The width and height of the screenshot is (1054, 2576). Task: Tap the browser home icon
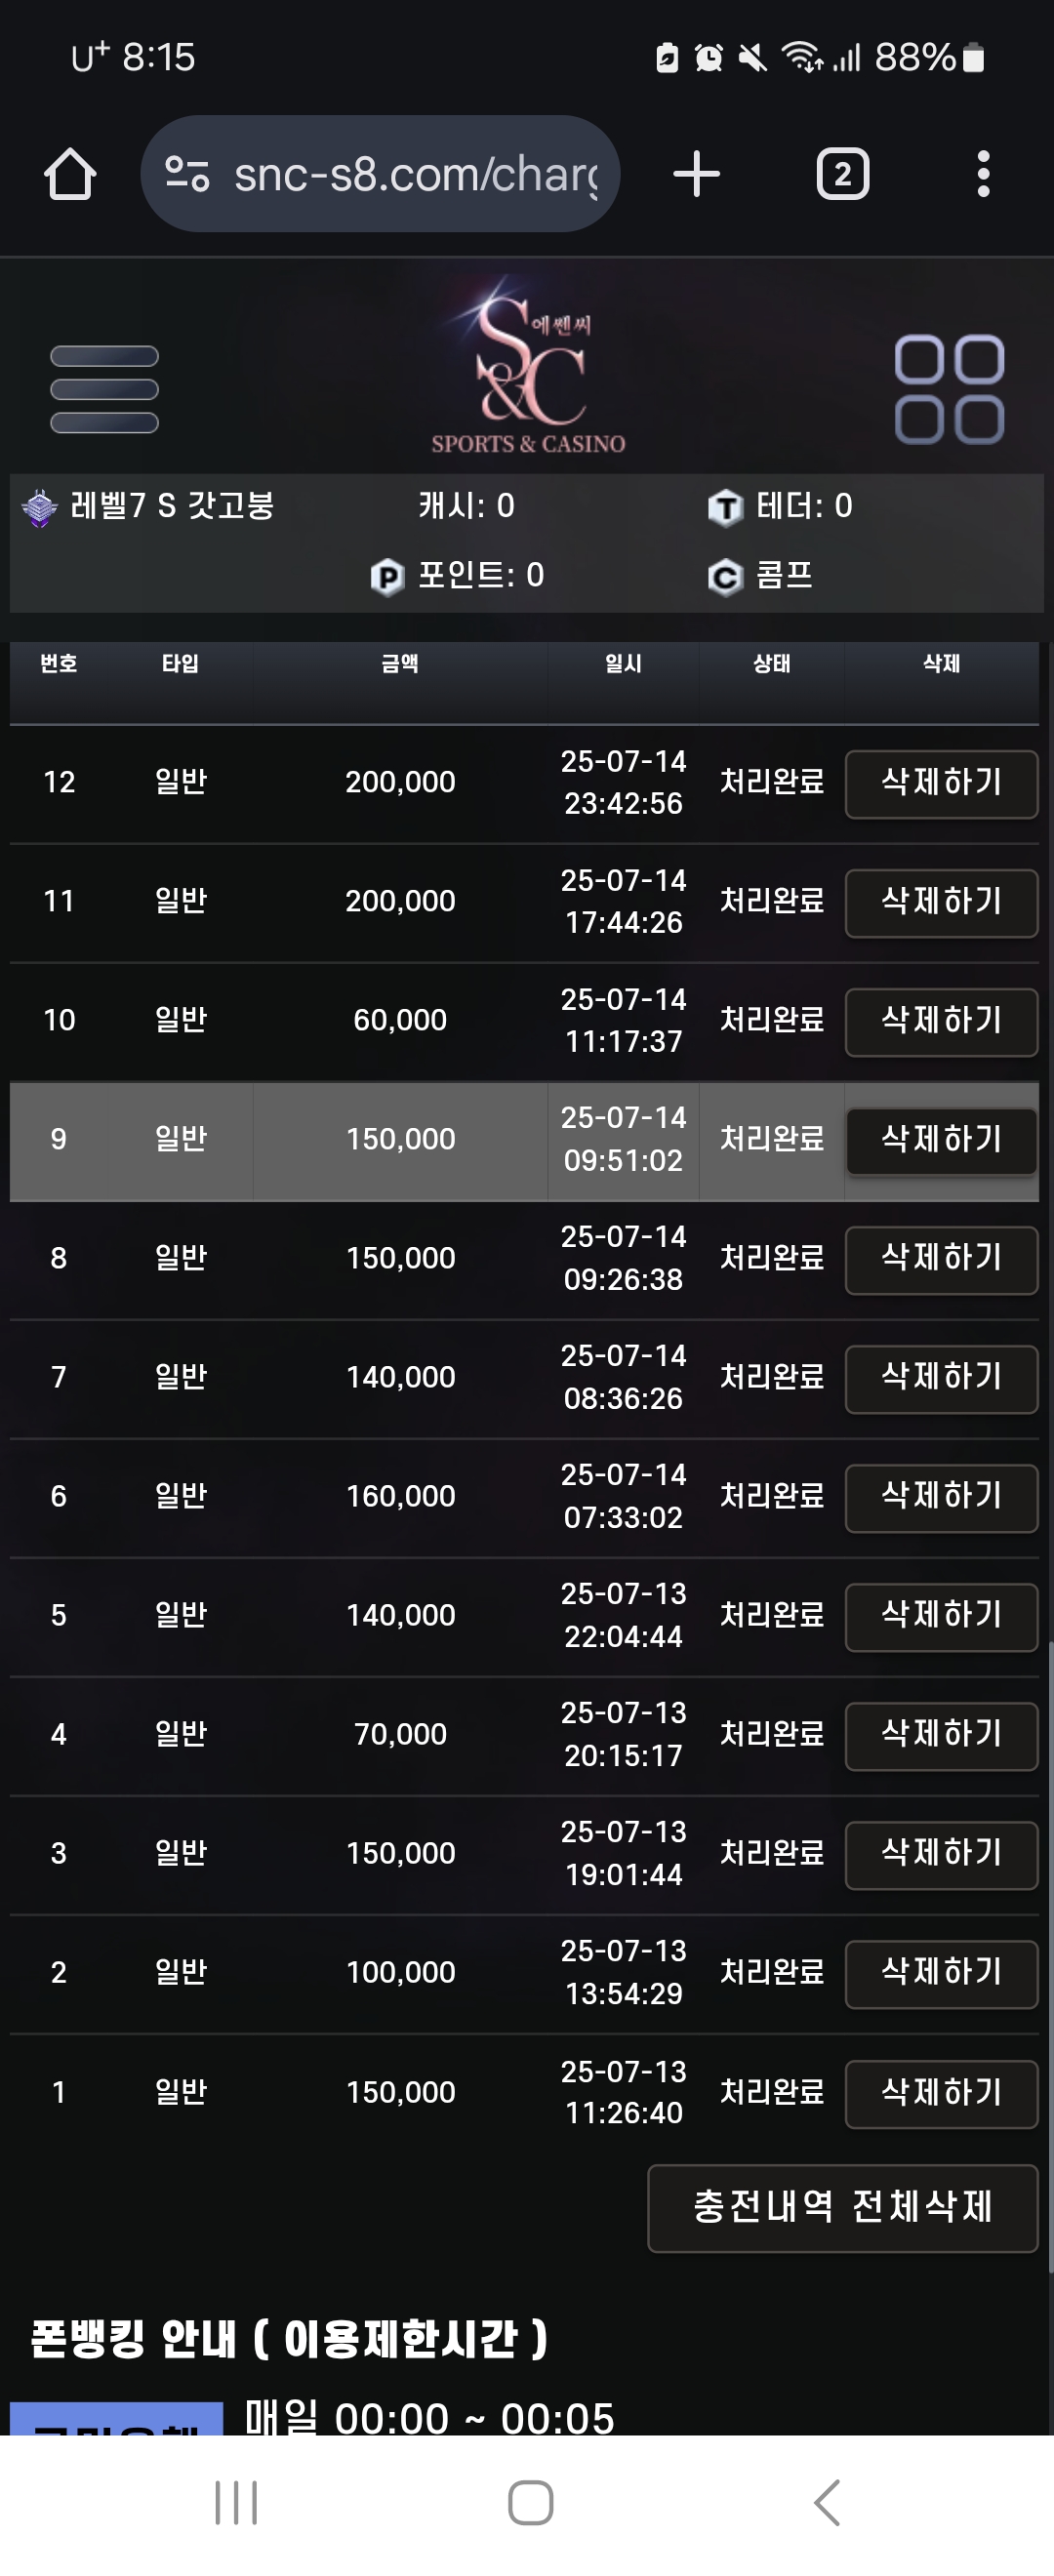click(x=70, y=174)
